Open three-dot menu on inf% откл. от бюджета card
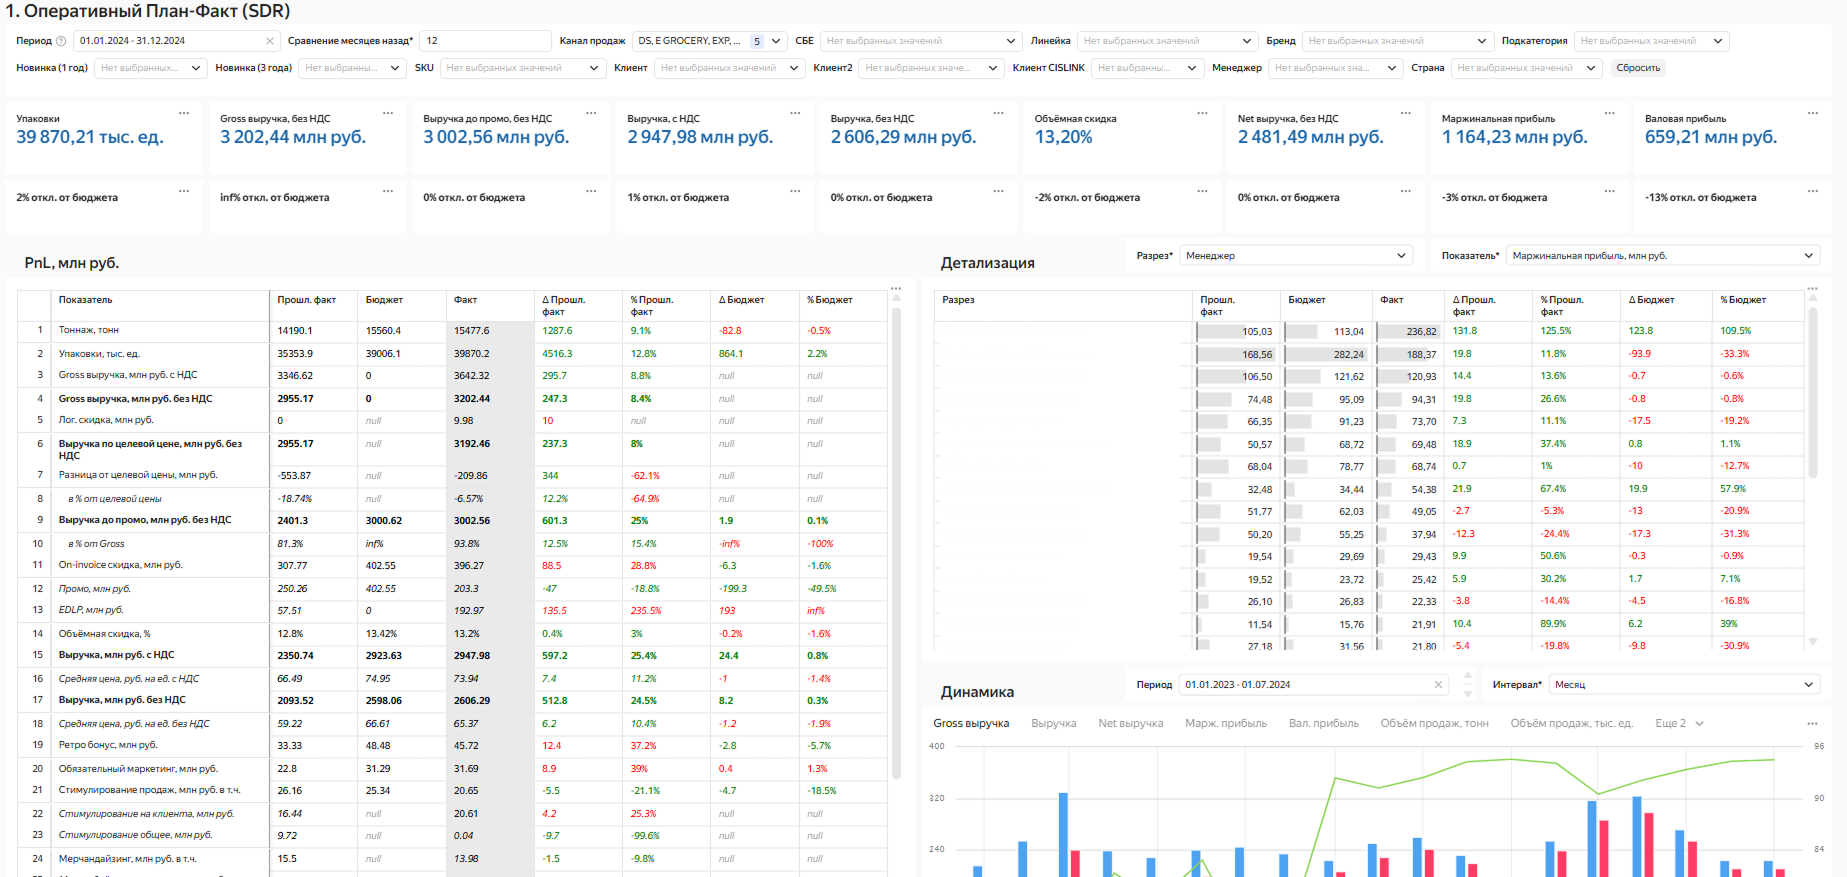Screen dimensions: 1847x877 [388, 191]
